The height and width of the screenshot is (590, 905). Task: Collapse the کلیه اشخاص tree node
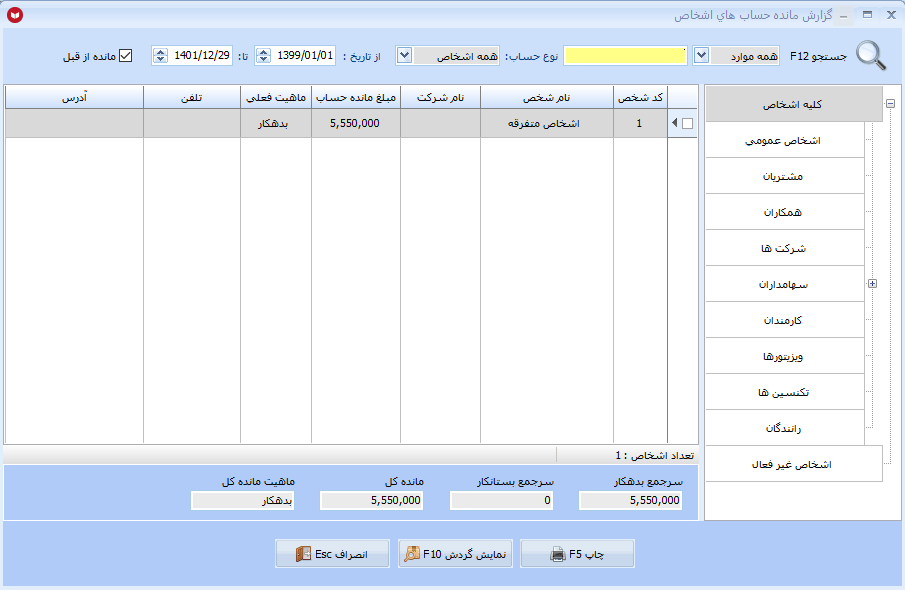click(891, 103)
